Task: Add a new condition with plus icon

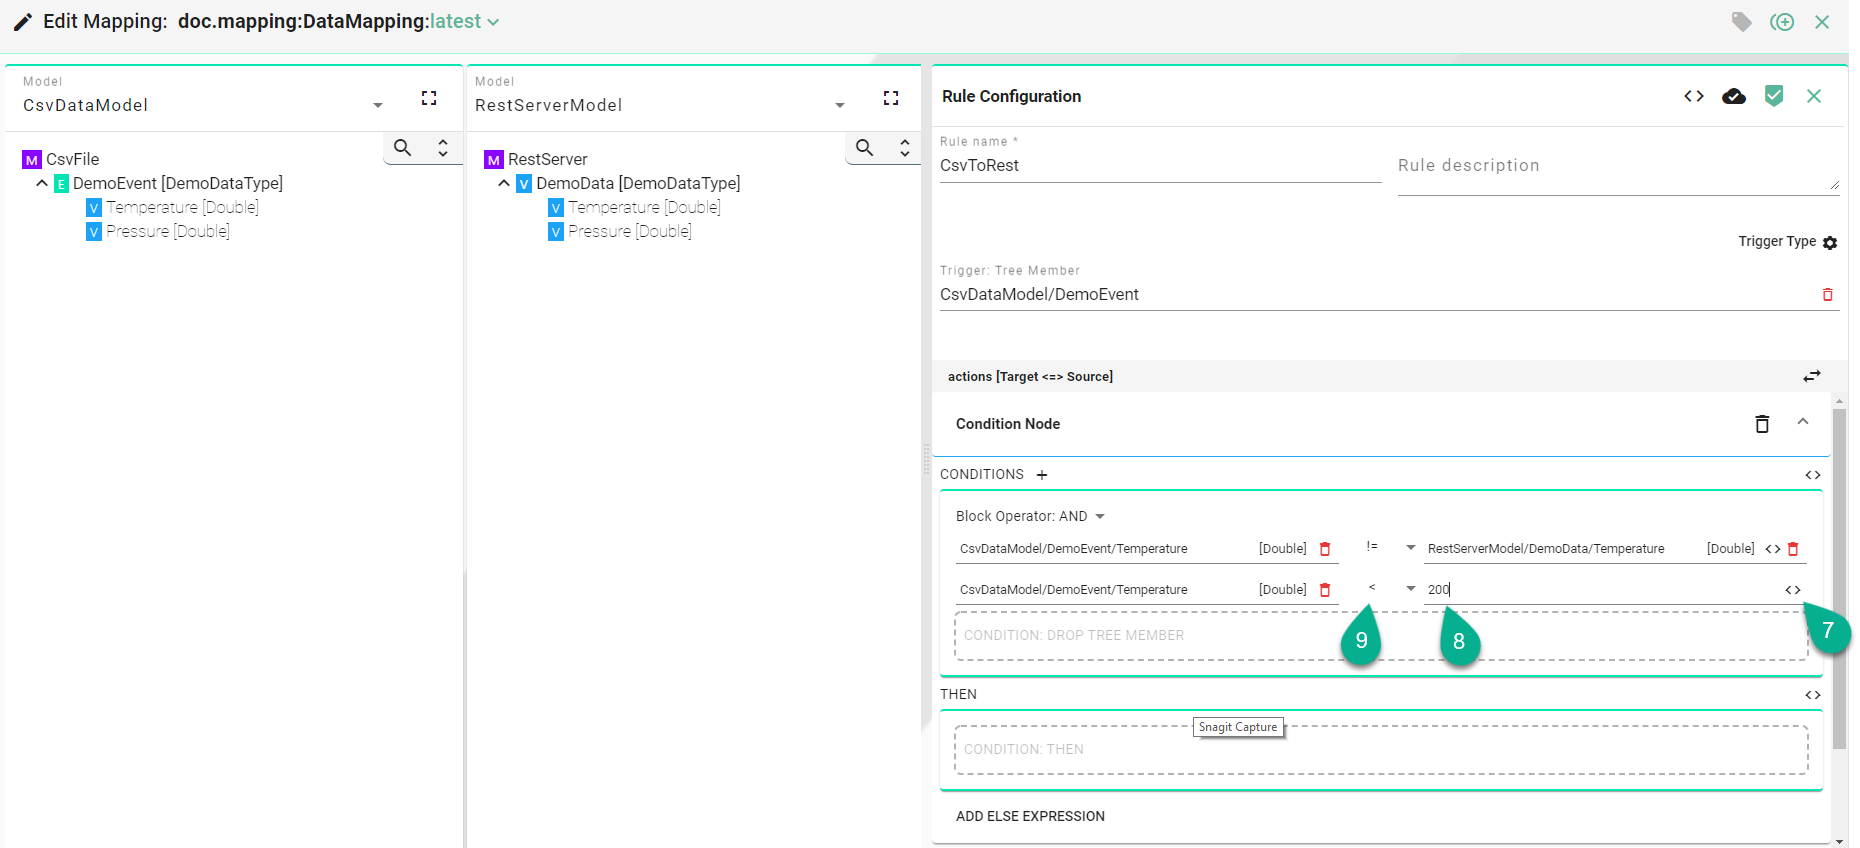Action: coord(1042,475)
